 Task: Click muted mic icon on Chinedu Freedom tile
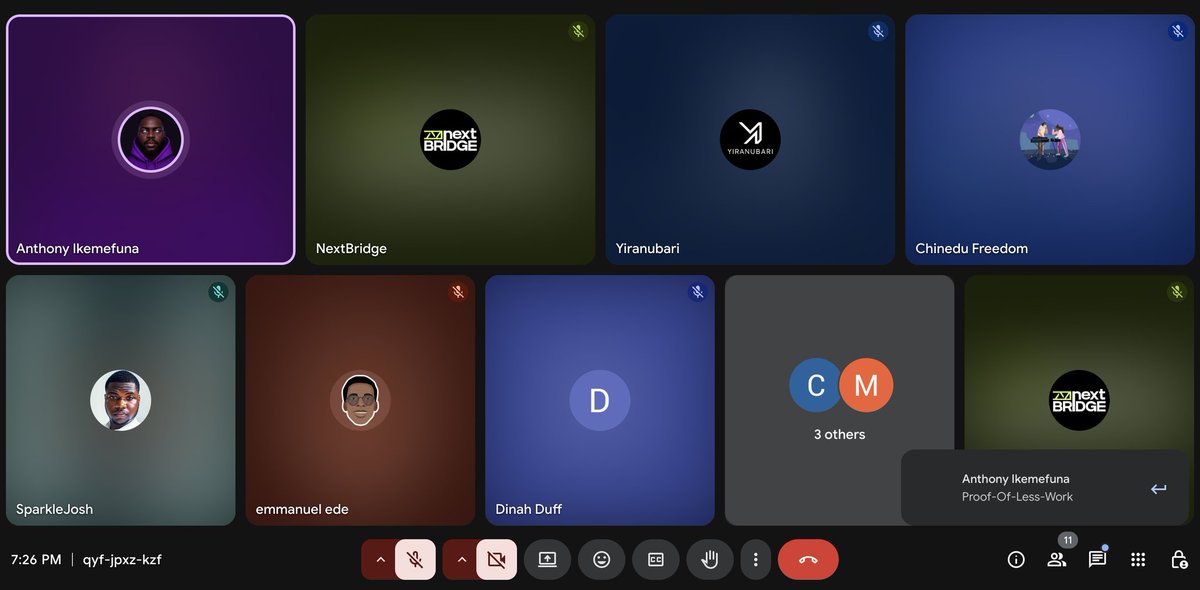point(1177,32)
